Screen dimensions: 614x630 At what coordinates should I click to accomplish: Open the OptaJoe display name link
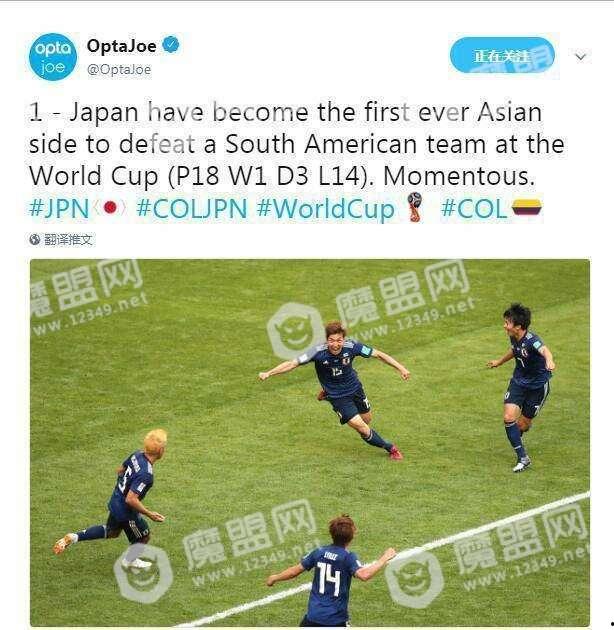point(122,46)
